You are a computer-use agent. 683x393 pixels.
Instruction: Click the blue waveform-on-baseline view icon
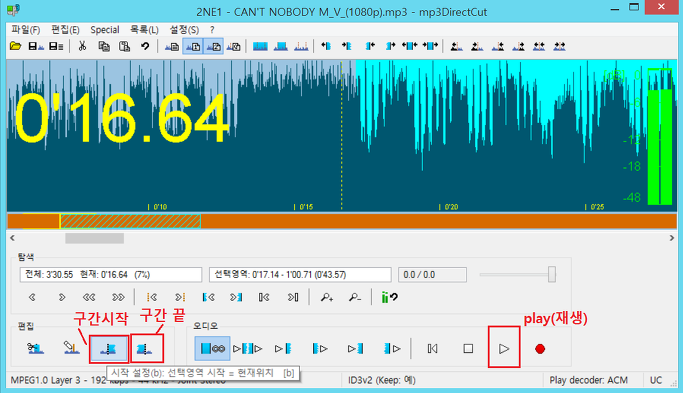(281, 46)
